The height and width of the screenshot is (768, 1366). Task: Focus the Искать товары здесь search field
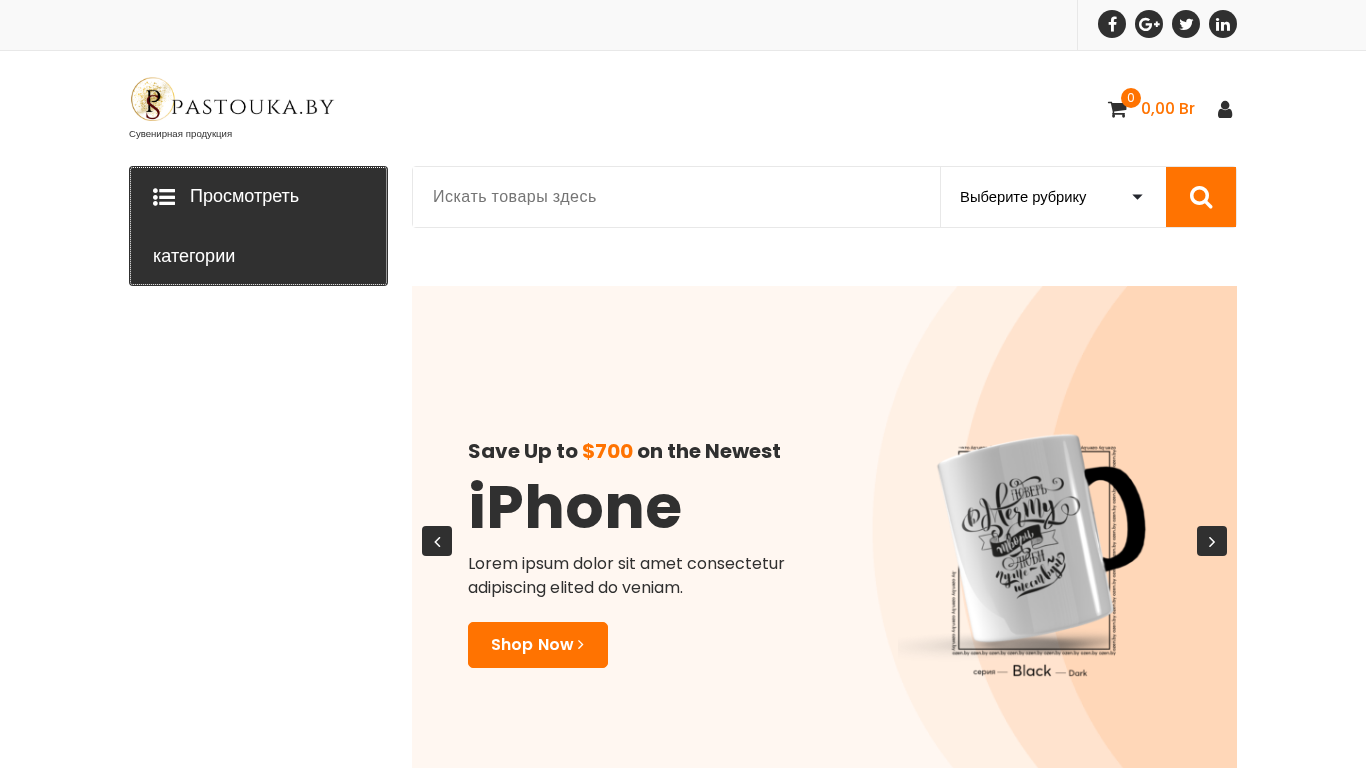point(677,197)
